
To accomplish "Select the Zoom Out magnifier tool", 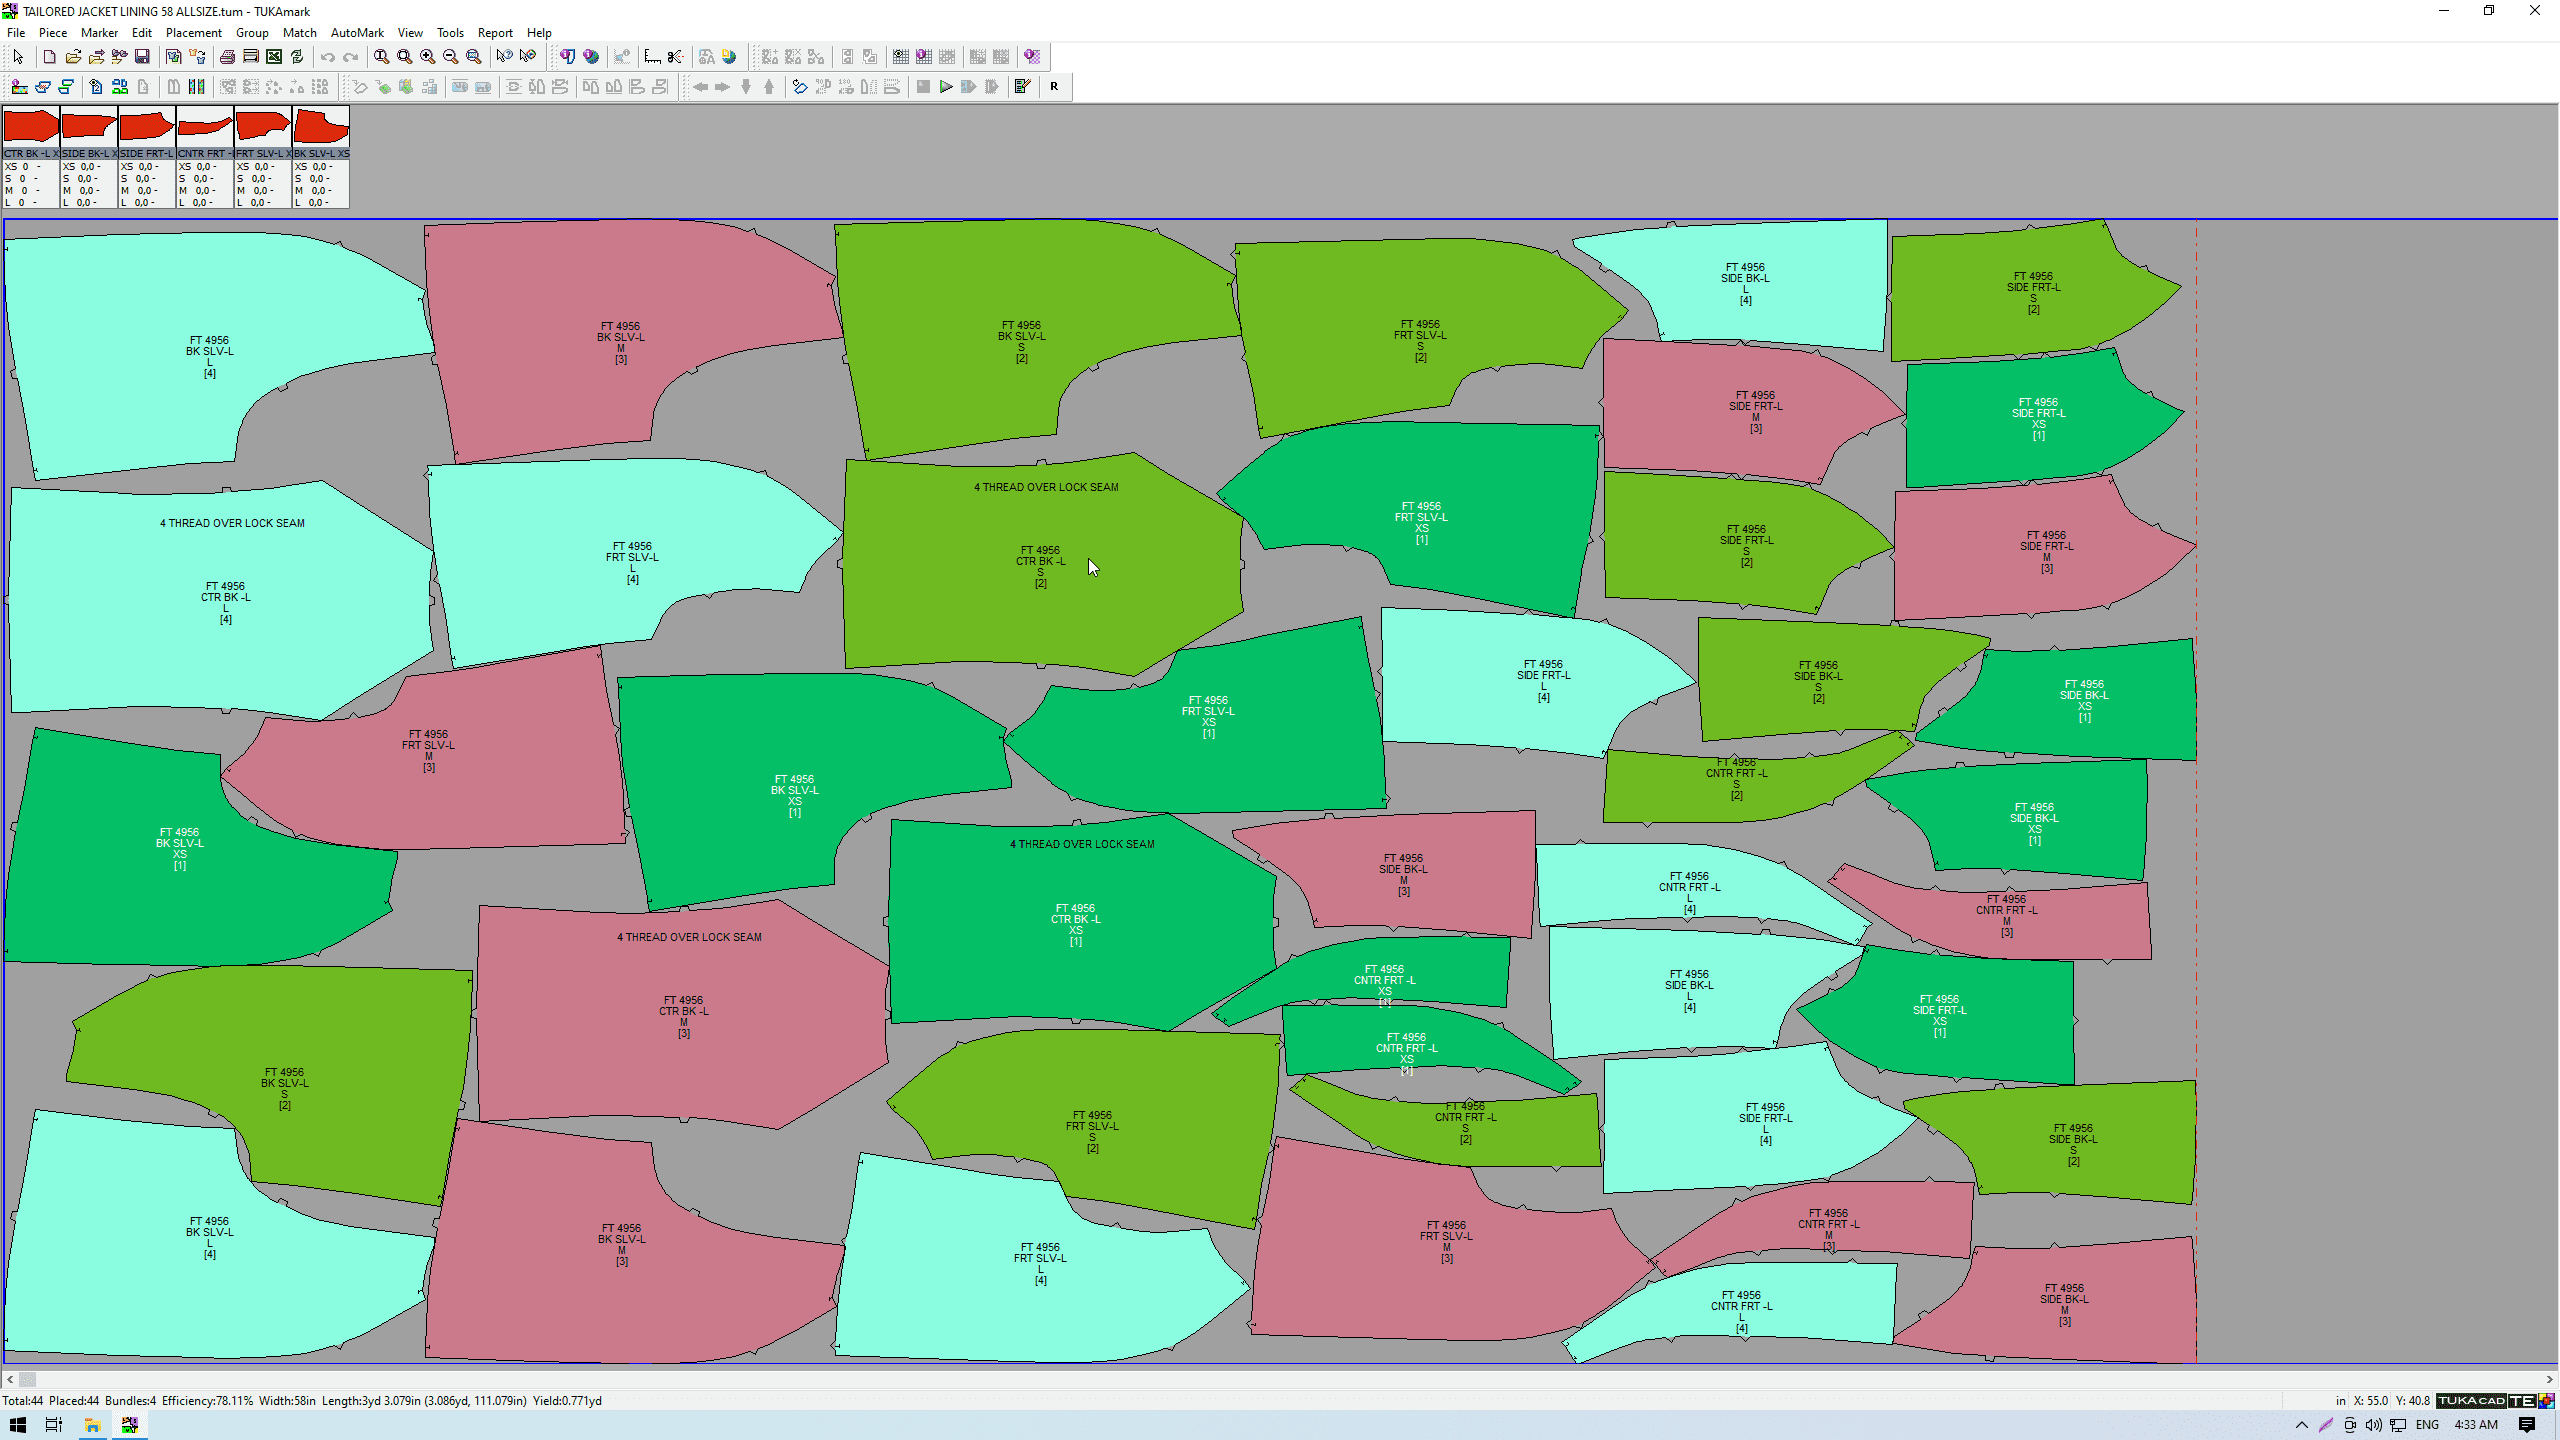I will click(x=451, y=57).
